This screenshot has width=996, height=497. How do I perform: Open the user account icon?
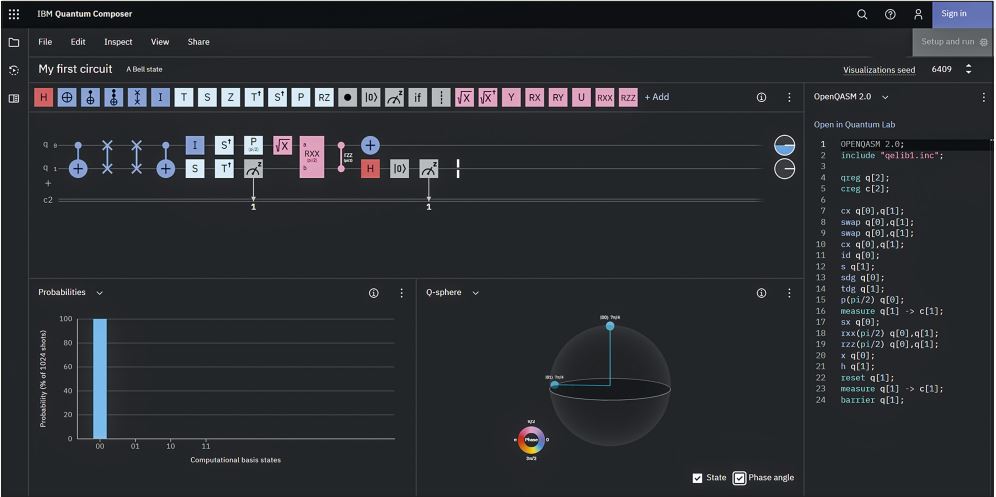[918, 14]
